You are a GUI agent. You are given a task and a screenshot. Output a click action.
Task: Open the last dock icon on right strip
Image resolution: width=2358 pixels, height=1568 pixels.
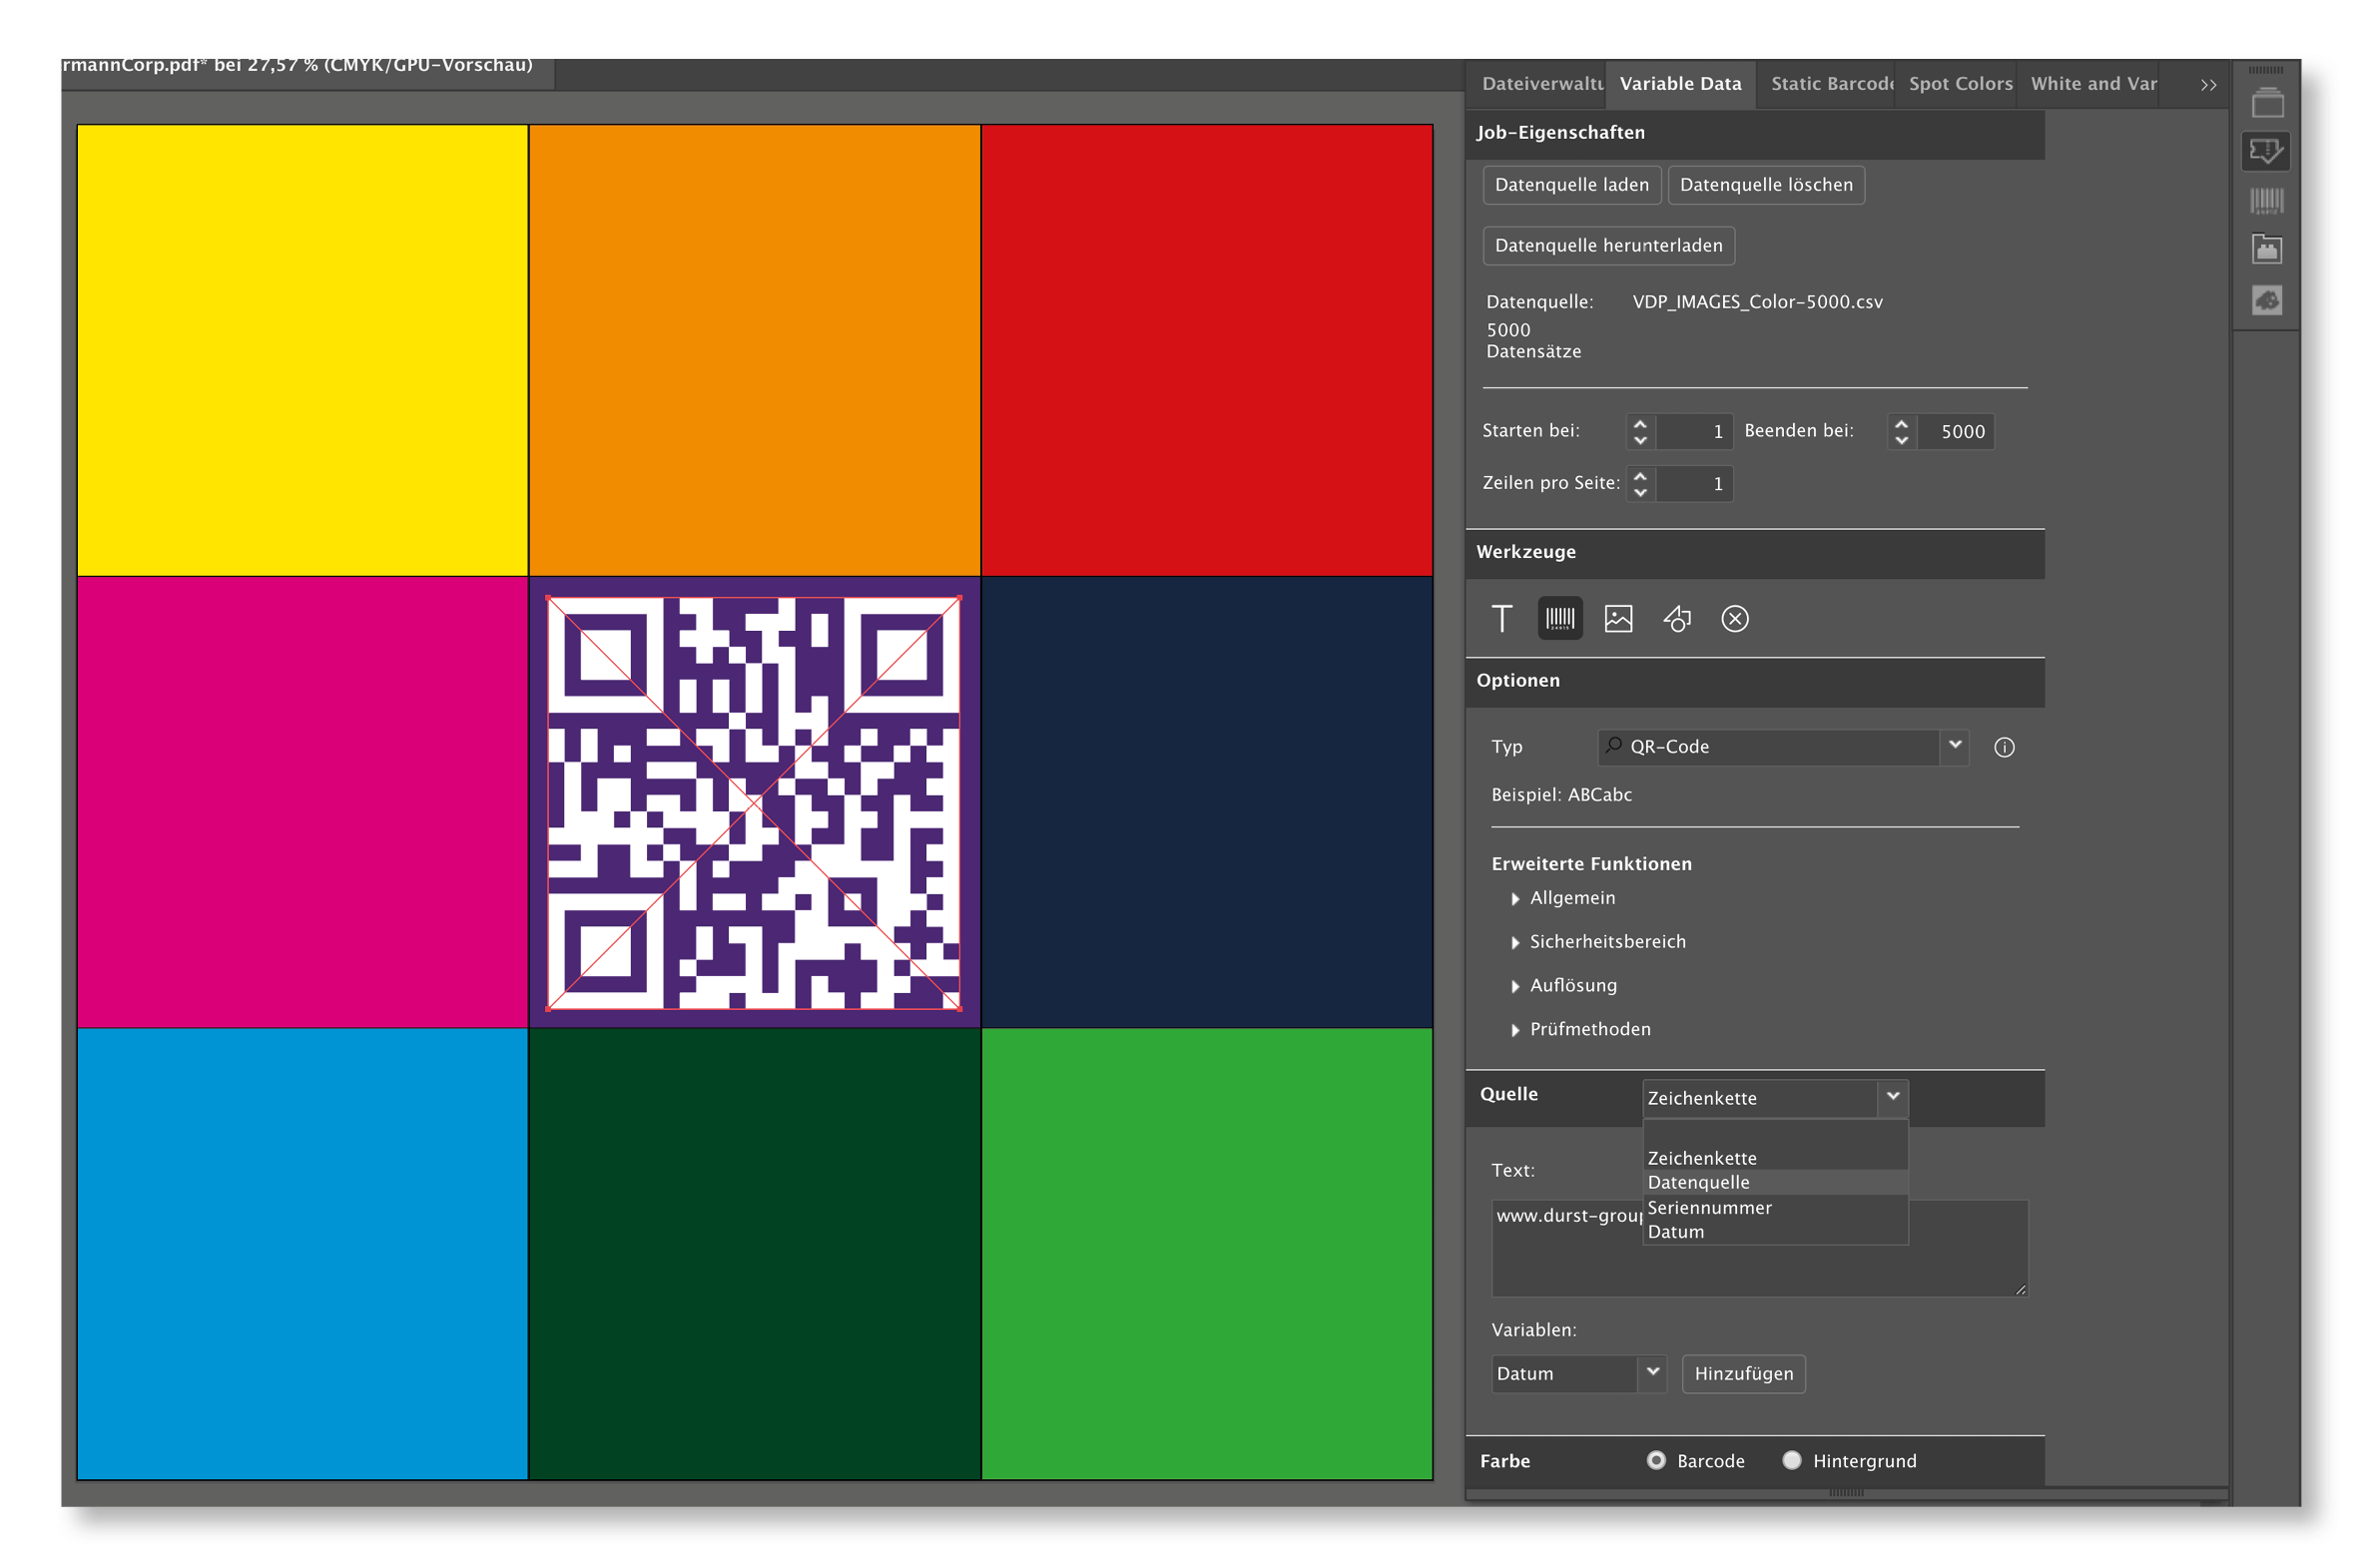(x=2266, y=299)
